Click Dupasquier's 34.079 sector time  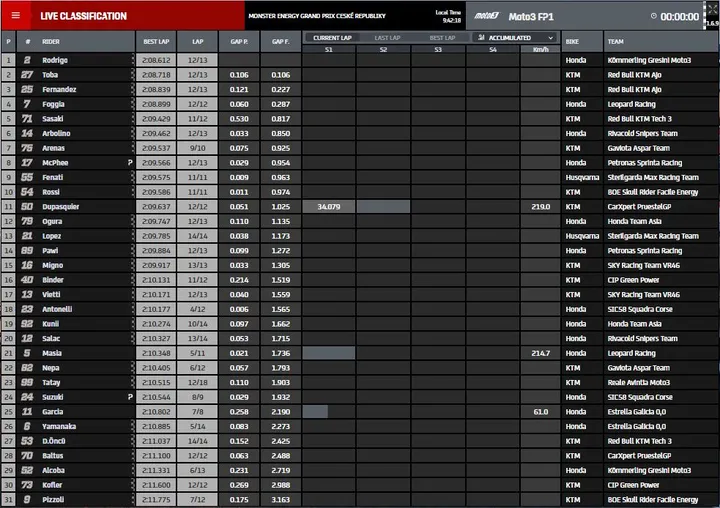(329, 207)
